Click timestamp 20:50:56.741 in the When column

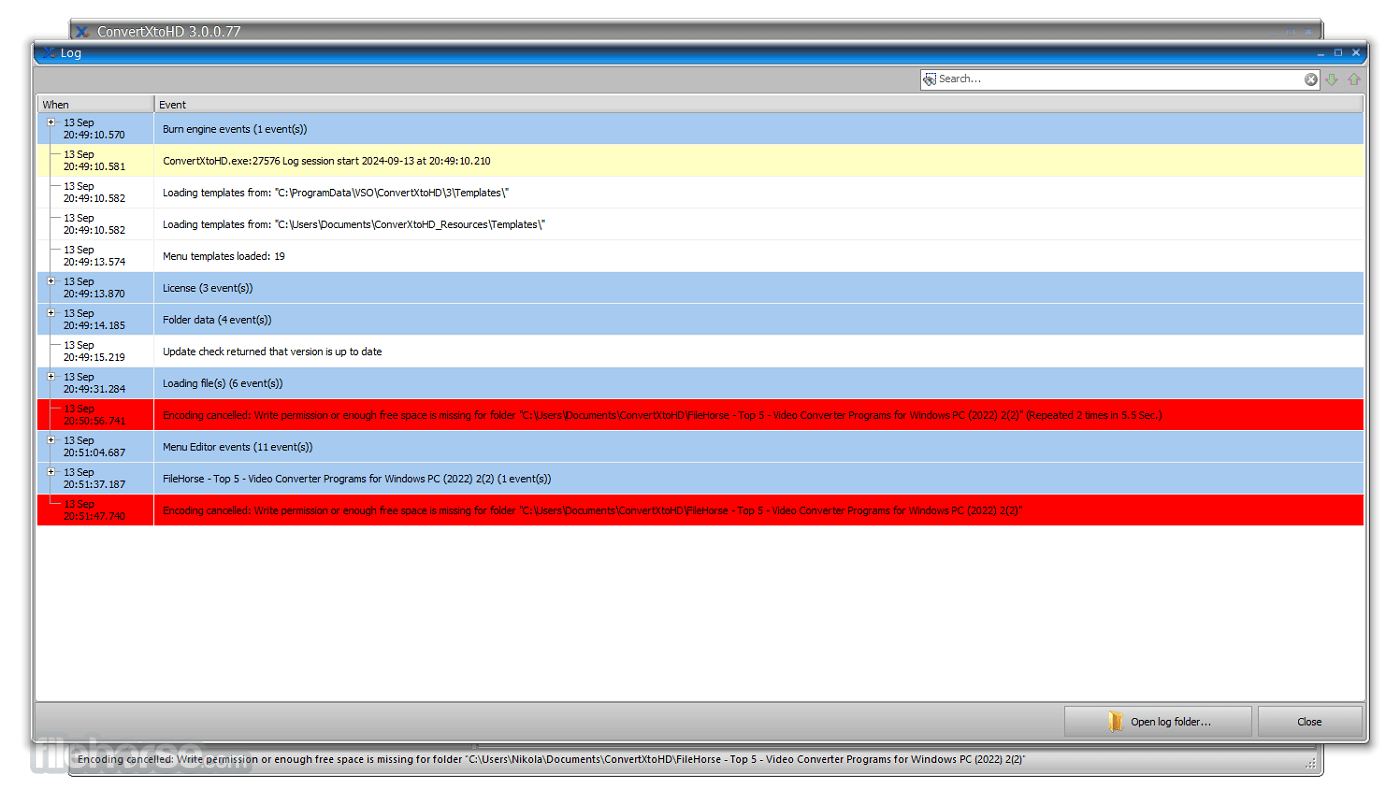click(x=94, y=421)
